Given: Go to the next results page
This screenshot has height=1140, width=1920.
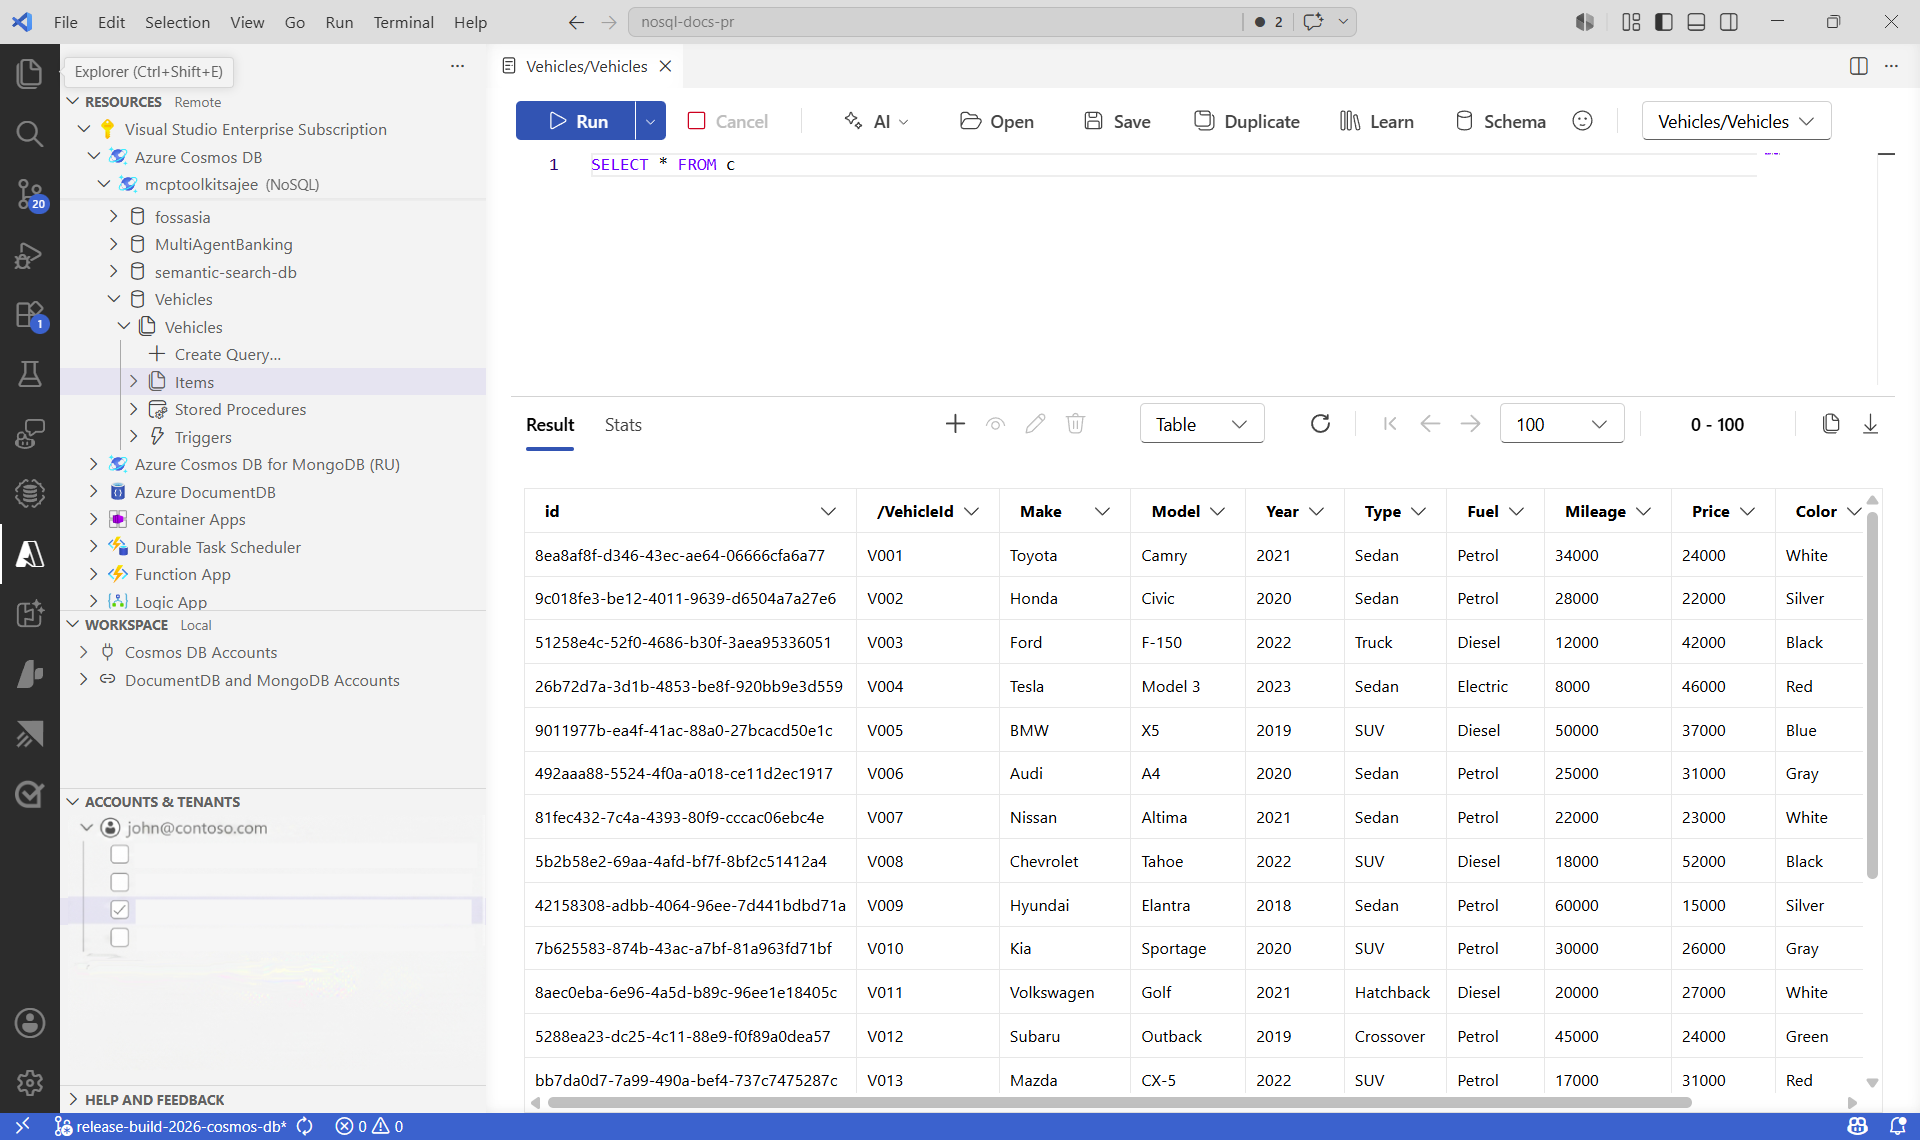Looking at the screenshot, I should pyautogui.click(x=1470, y=424).
